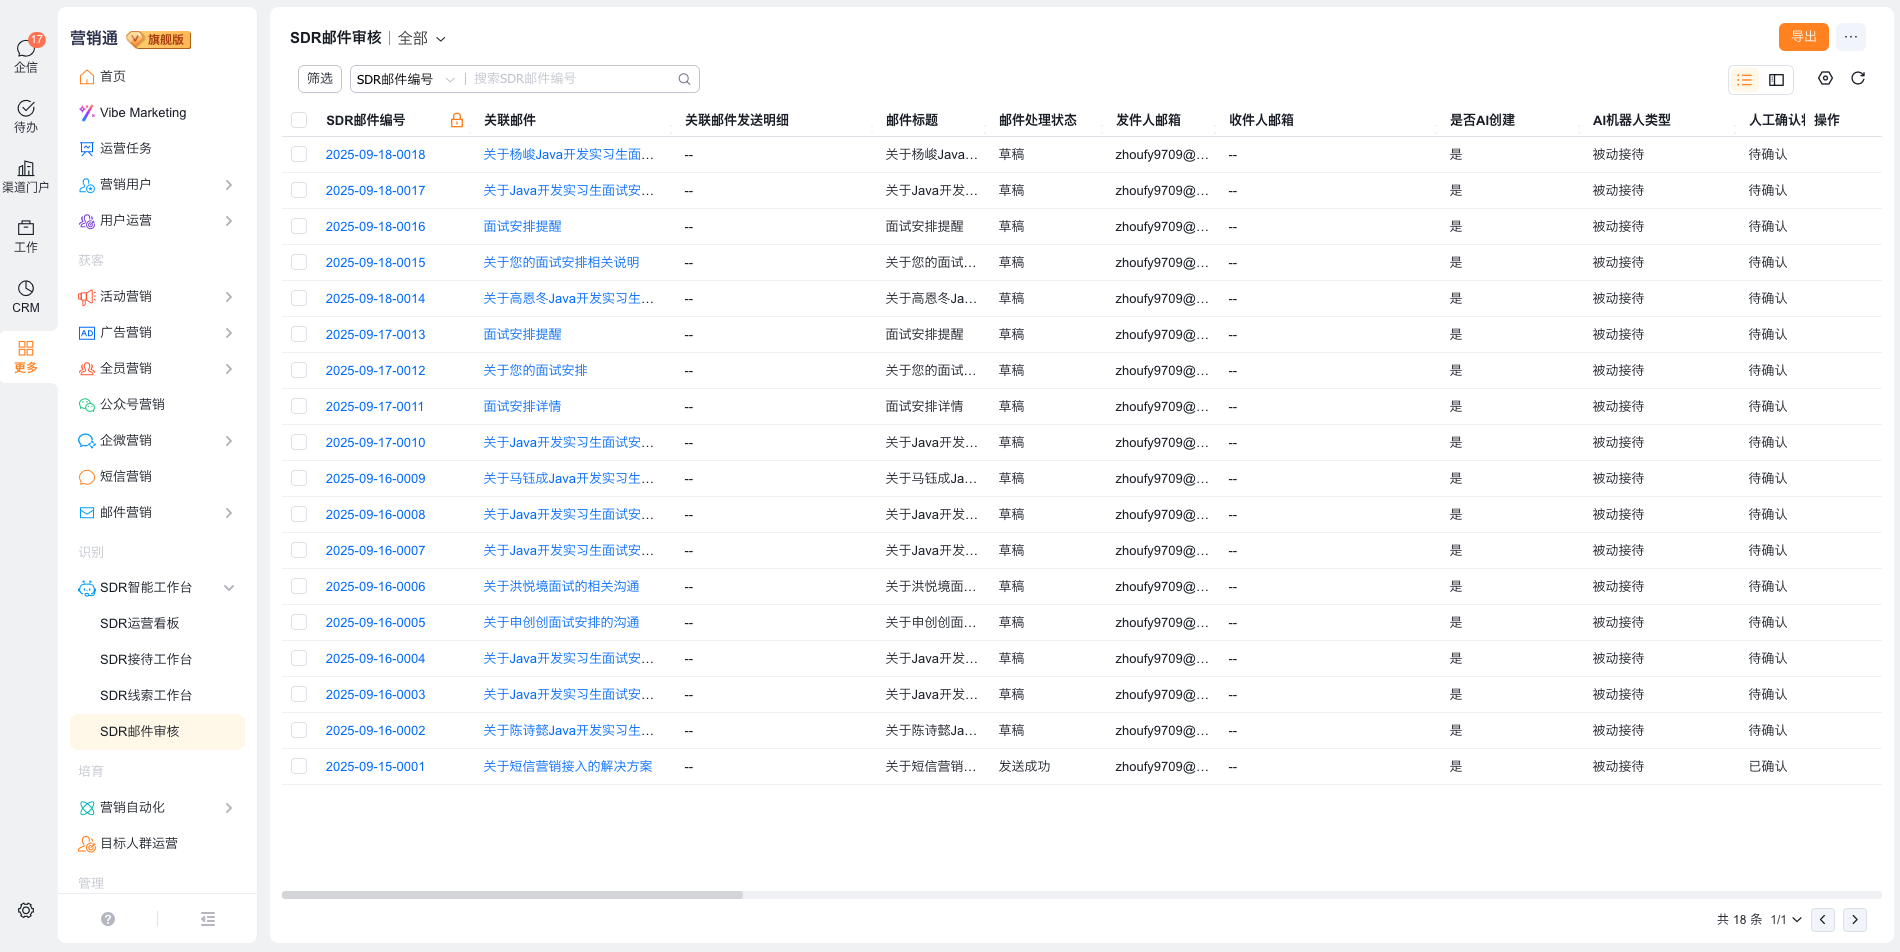Open the 2025-09-18-0017 mail record link
1900x952 pixels.
coord(375,191)
